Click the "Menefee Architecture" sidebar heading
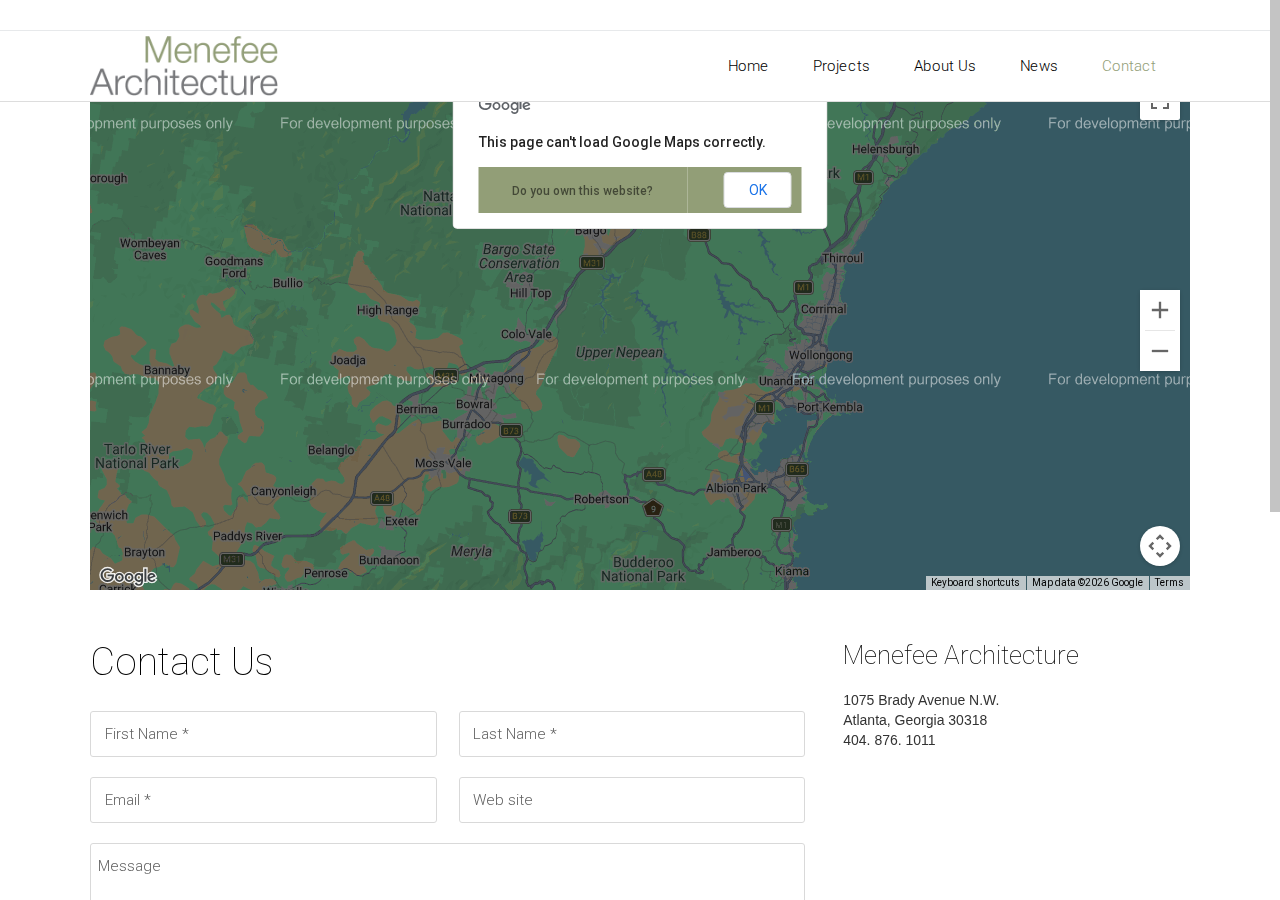Viewport: 1280px width, 900px height. [961, 655]
